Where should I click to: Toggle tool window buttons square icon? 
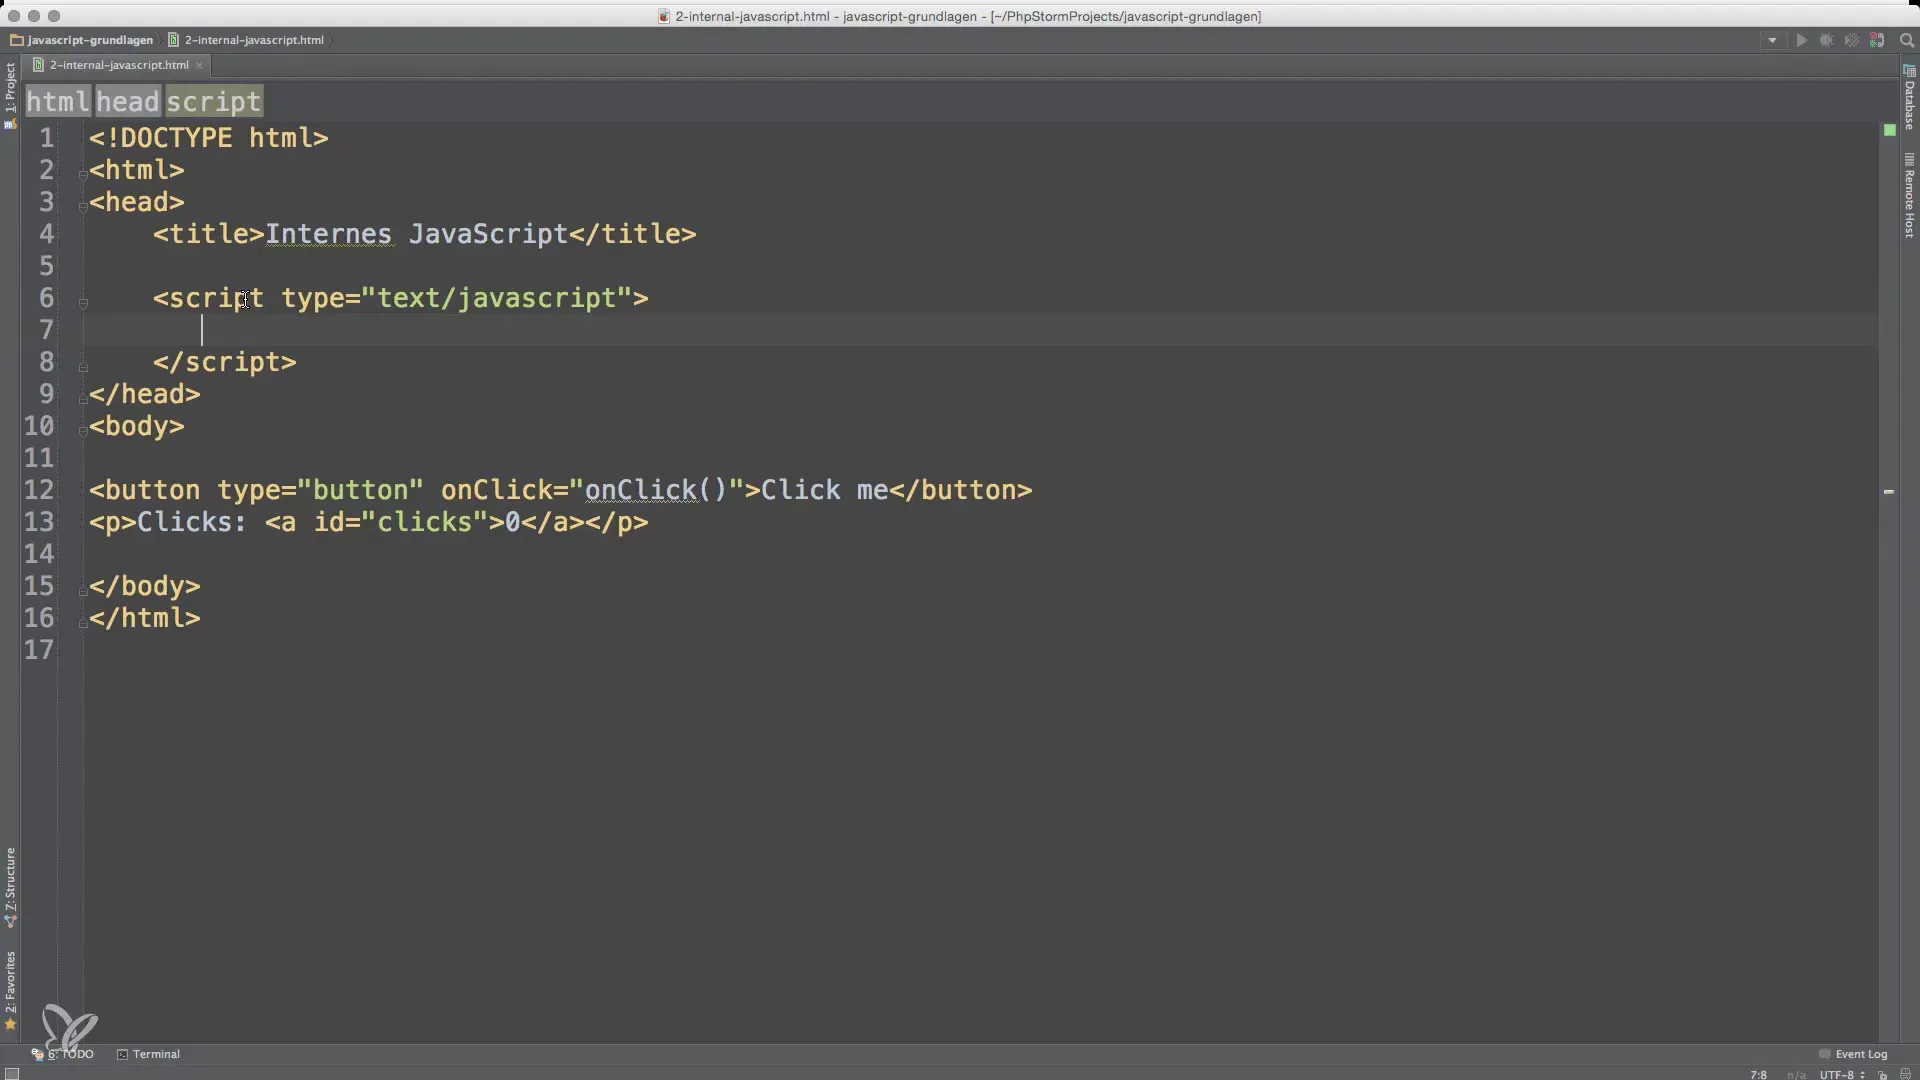tap(12, 1074)
